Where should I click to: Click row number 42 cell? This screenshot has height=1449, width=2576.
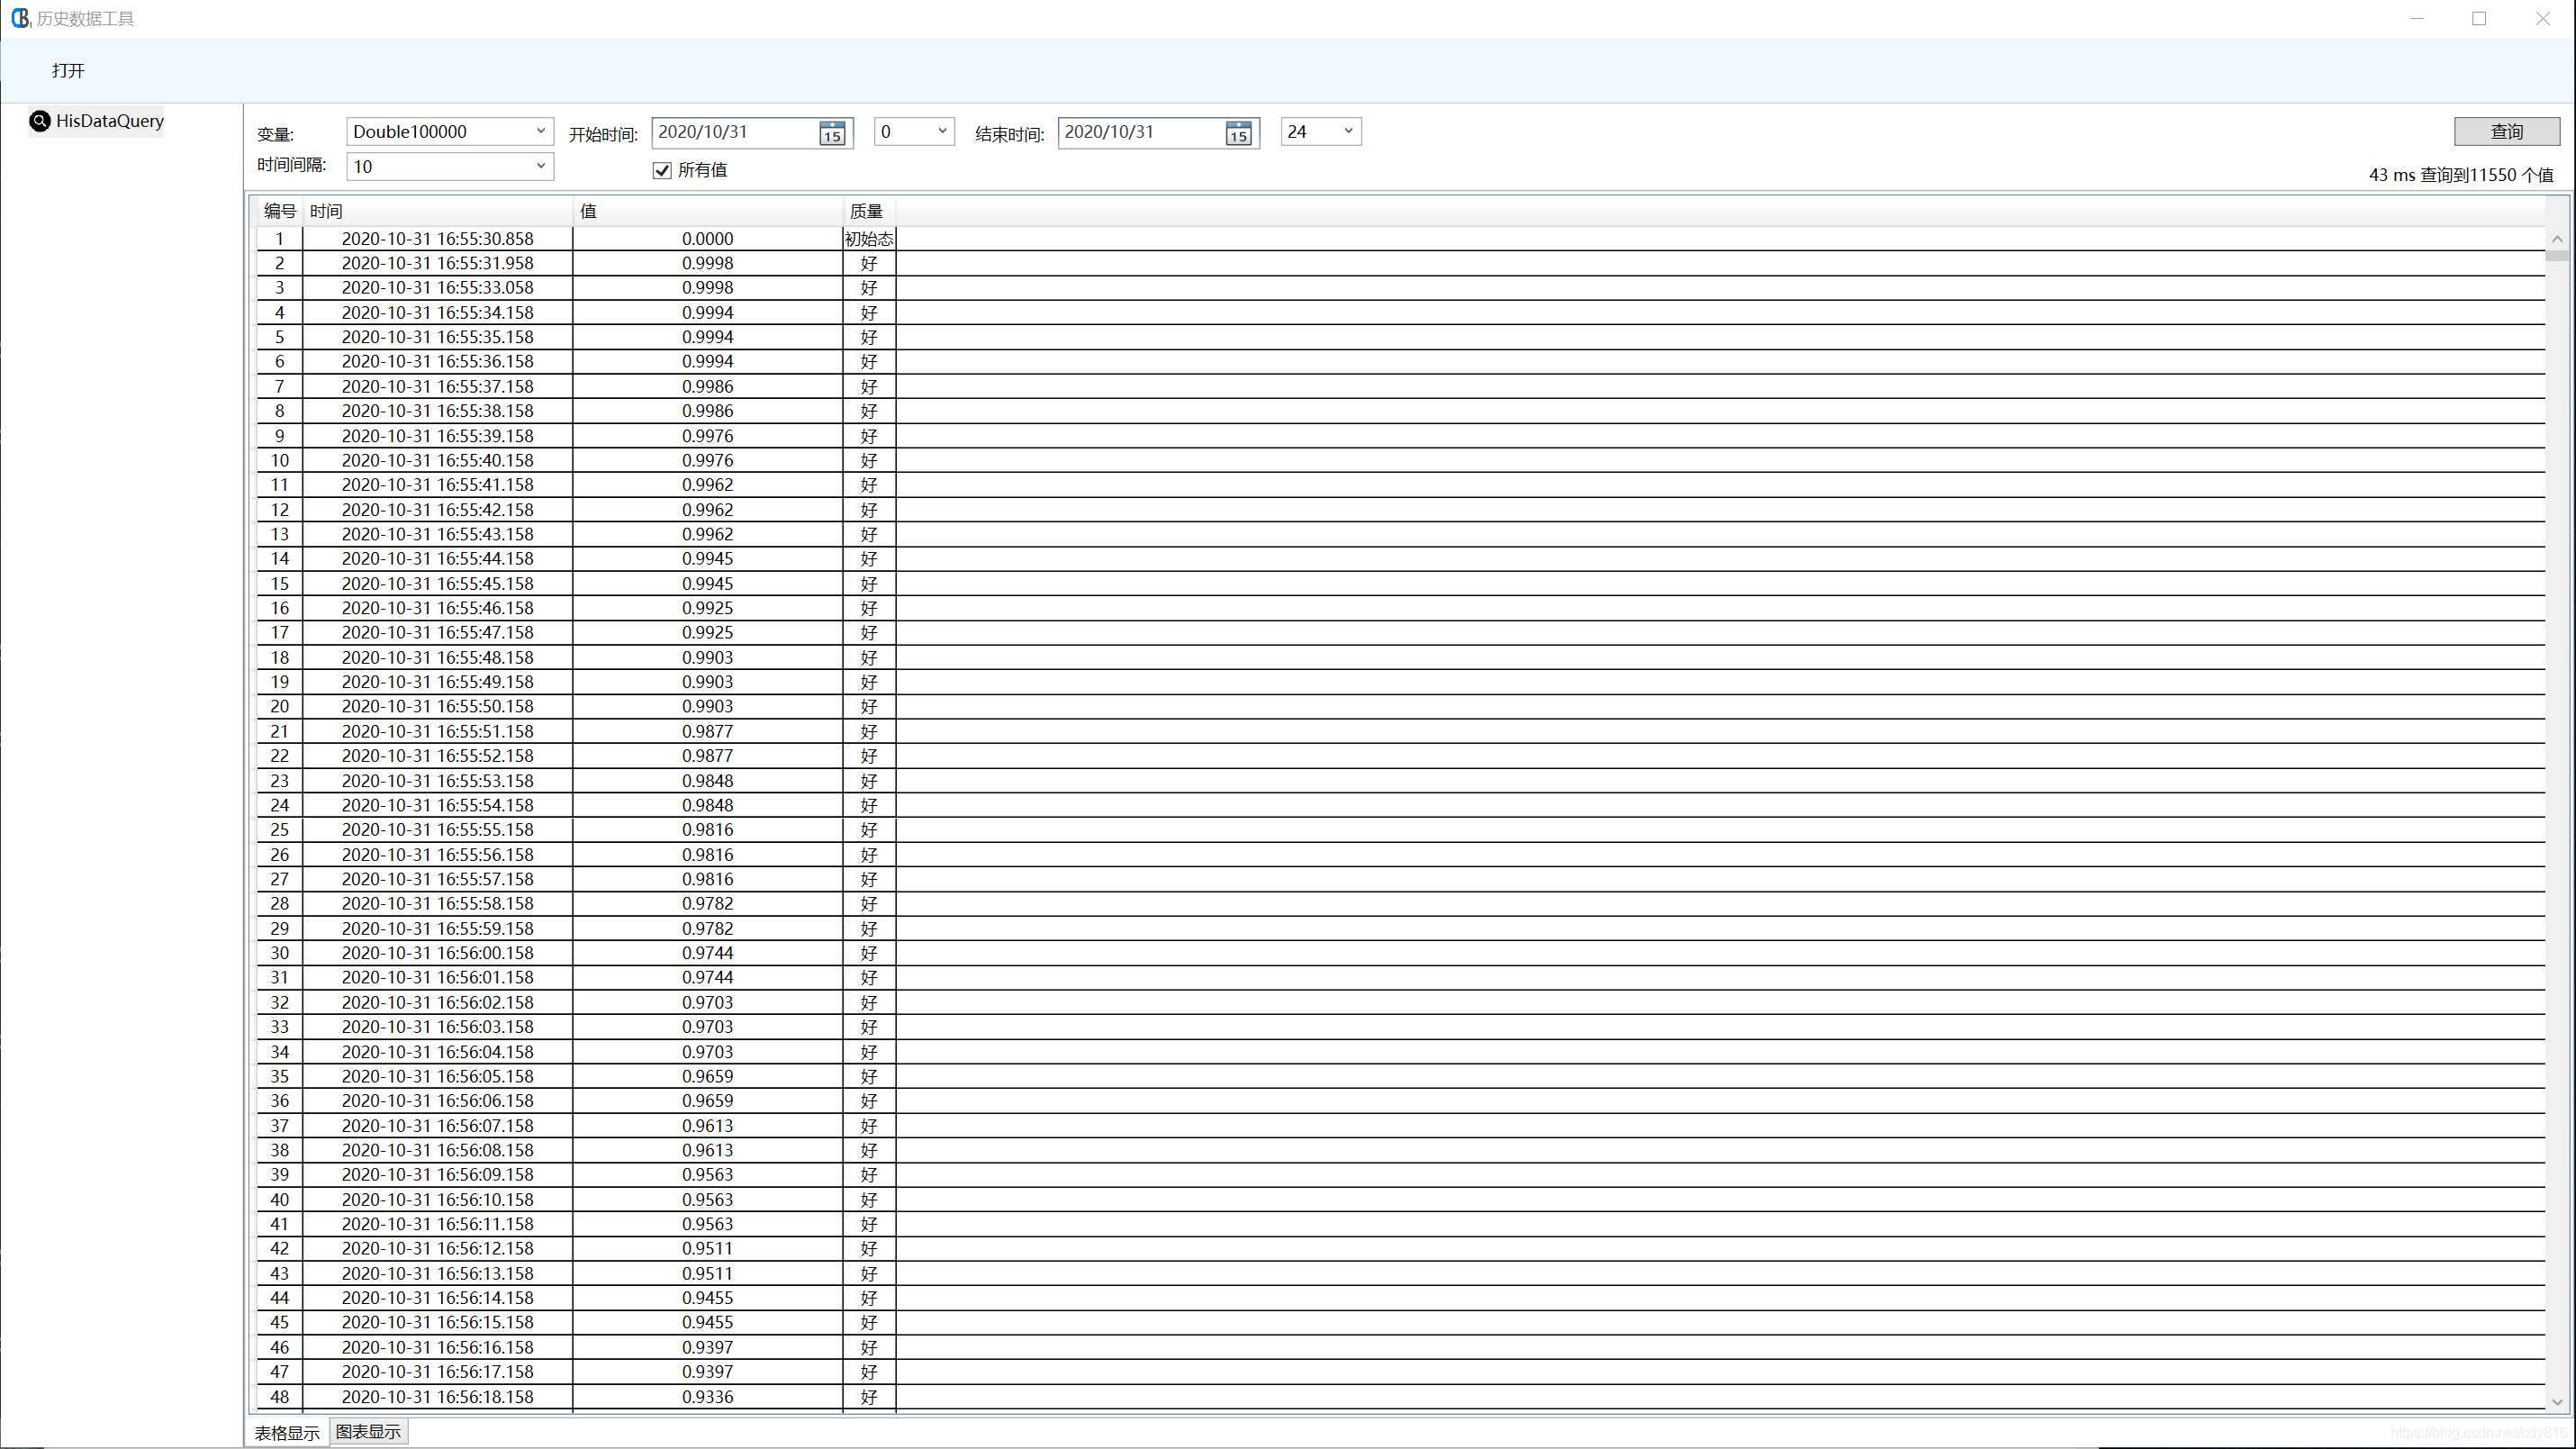(x=280, y=1249)
